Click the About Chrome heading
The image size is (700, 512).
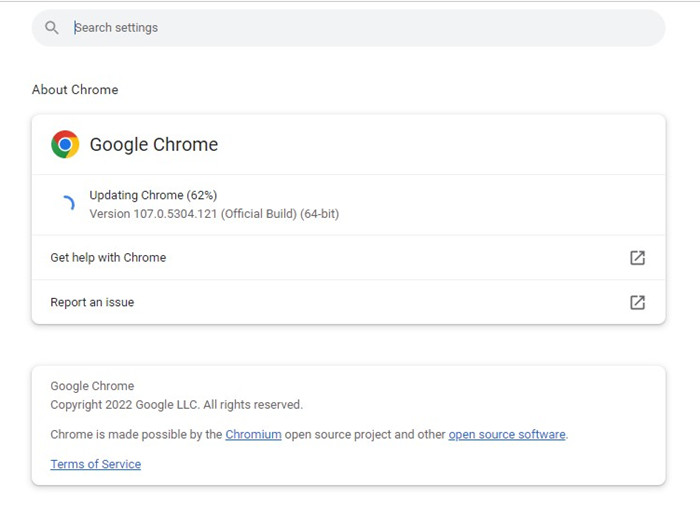coord(75,90)
